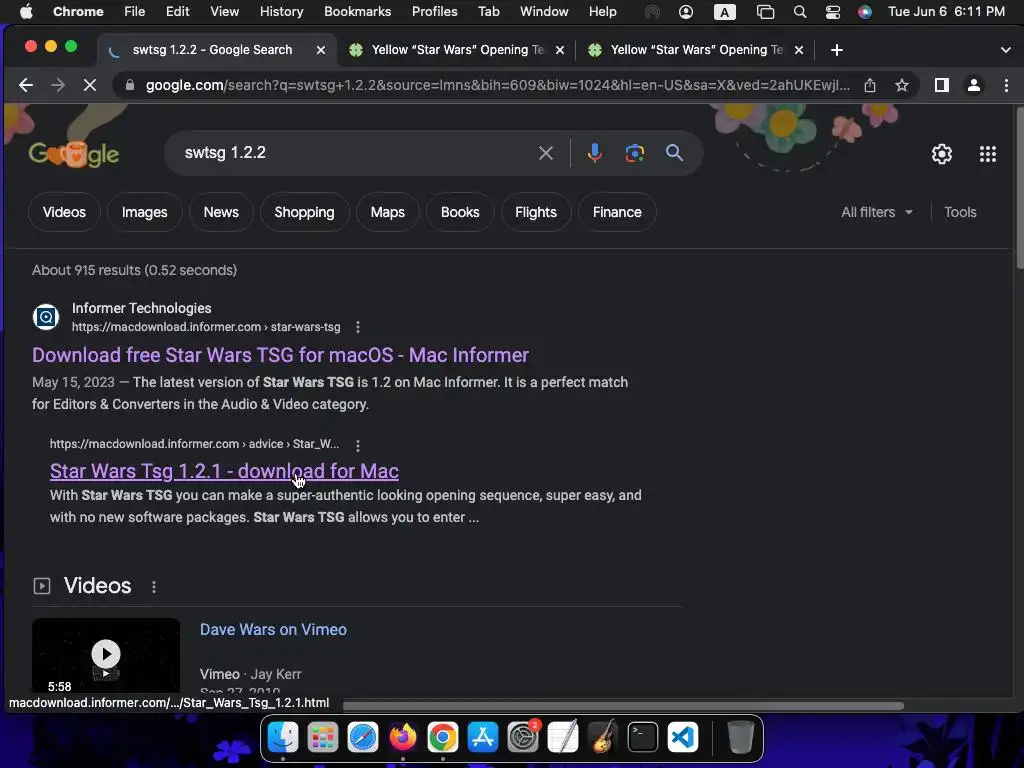Open options for Informer Technologies result

[x=357, y=327]
